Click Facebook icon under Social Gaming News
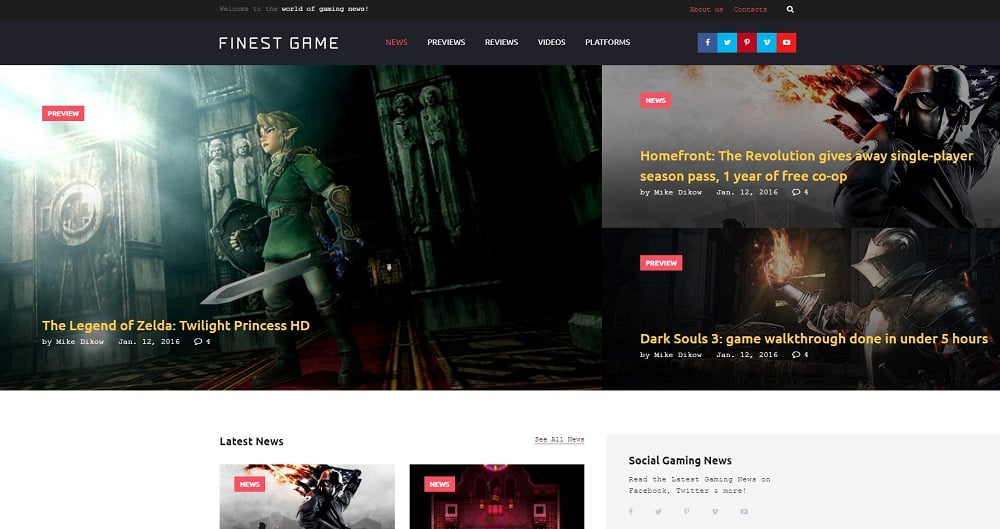Screen dimensions: 1000x529 [631, 512]
